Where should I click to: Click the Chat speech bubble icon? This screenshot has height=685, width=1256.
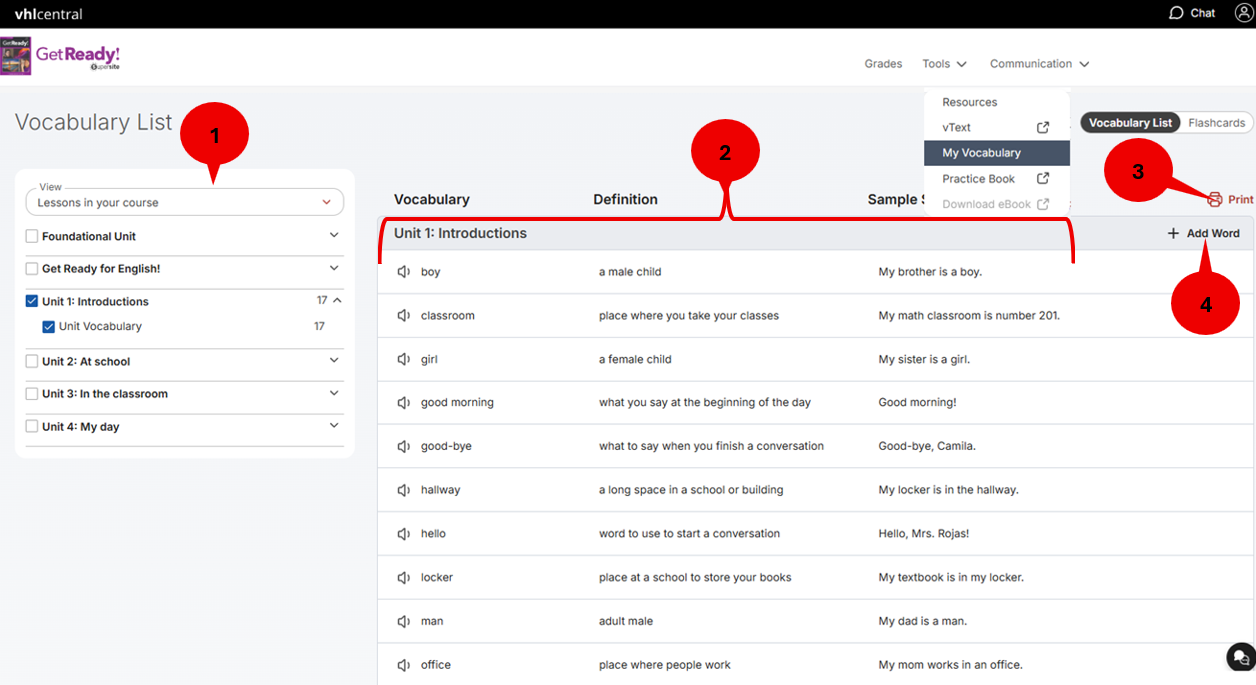(1176, 13)
